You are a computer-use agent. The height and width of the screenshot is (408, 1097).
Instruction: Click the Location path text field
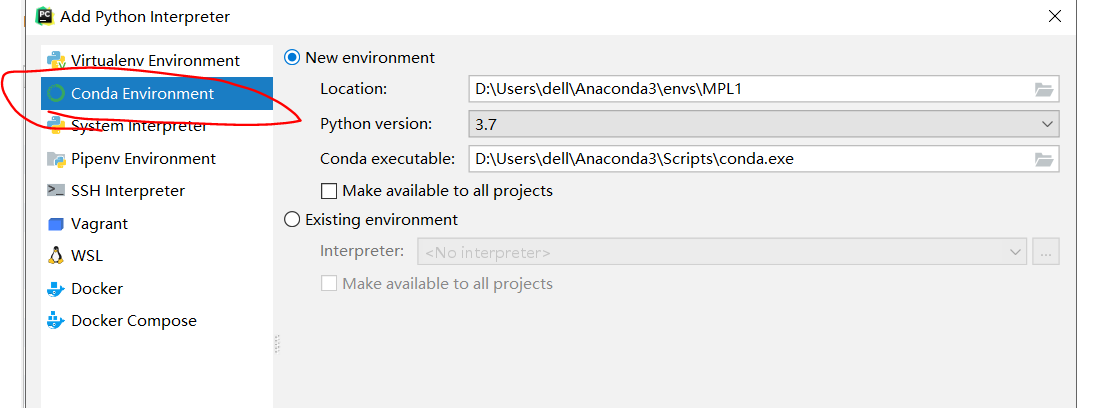(750, 90)
